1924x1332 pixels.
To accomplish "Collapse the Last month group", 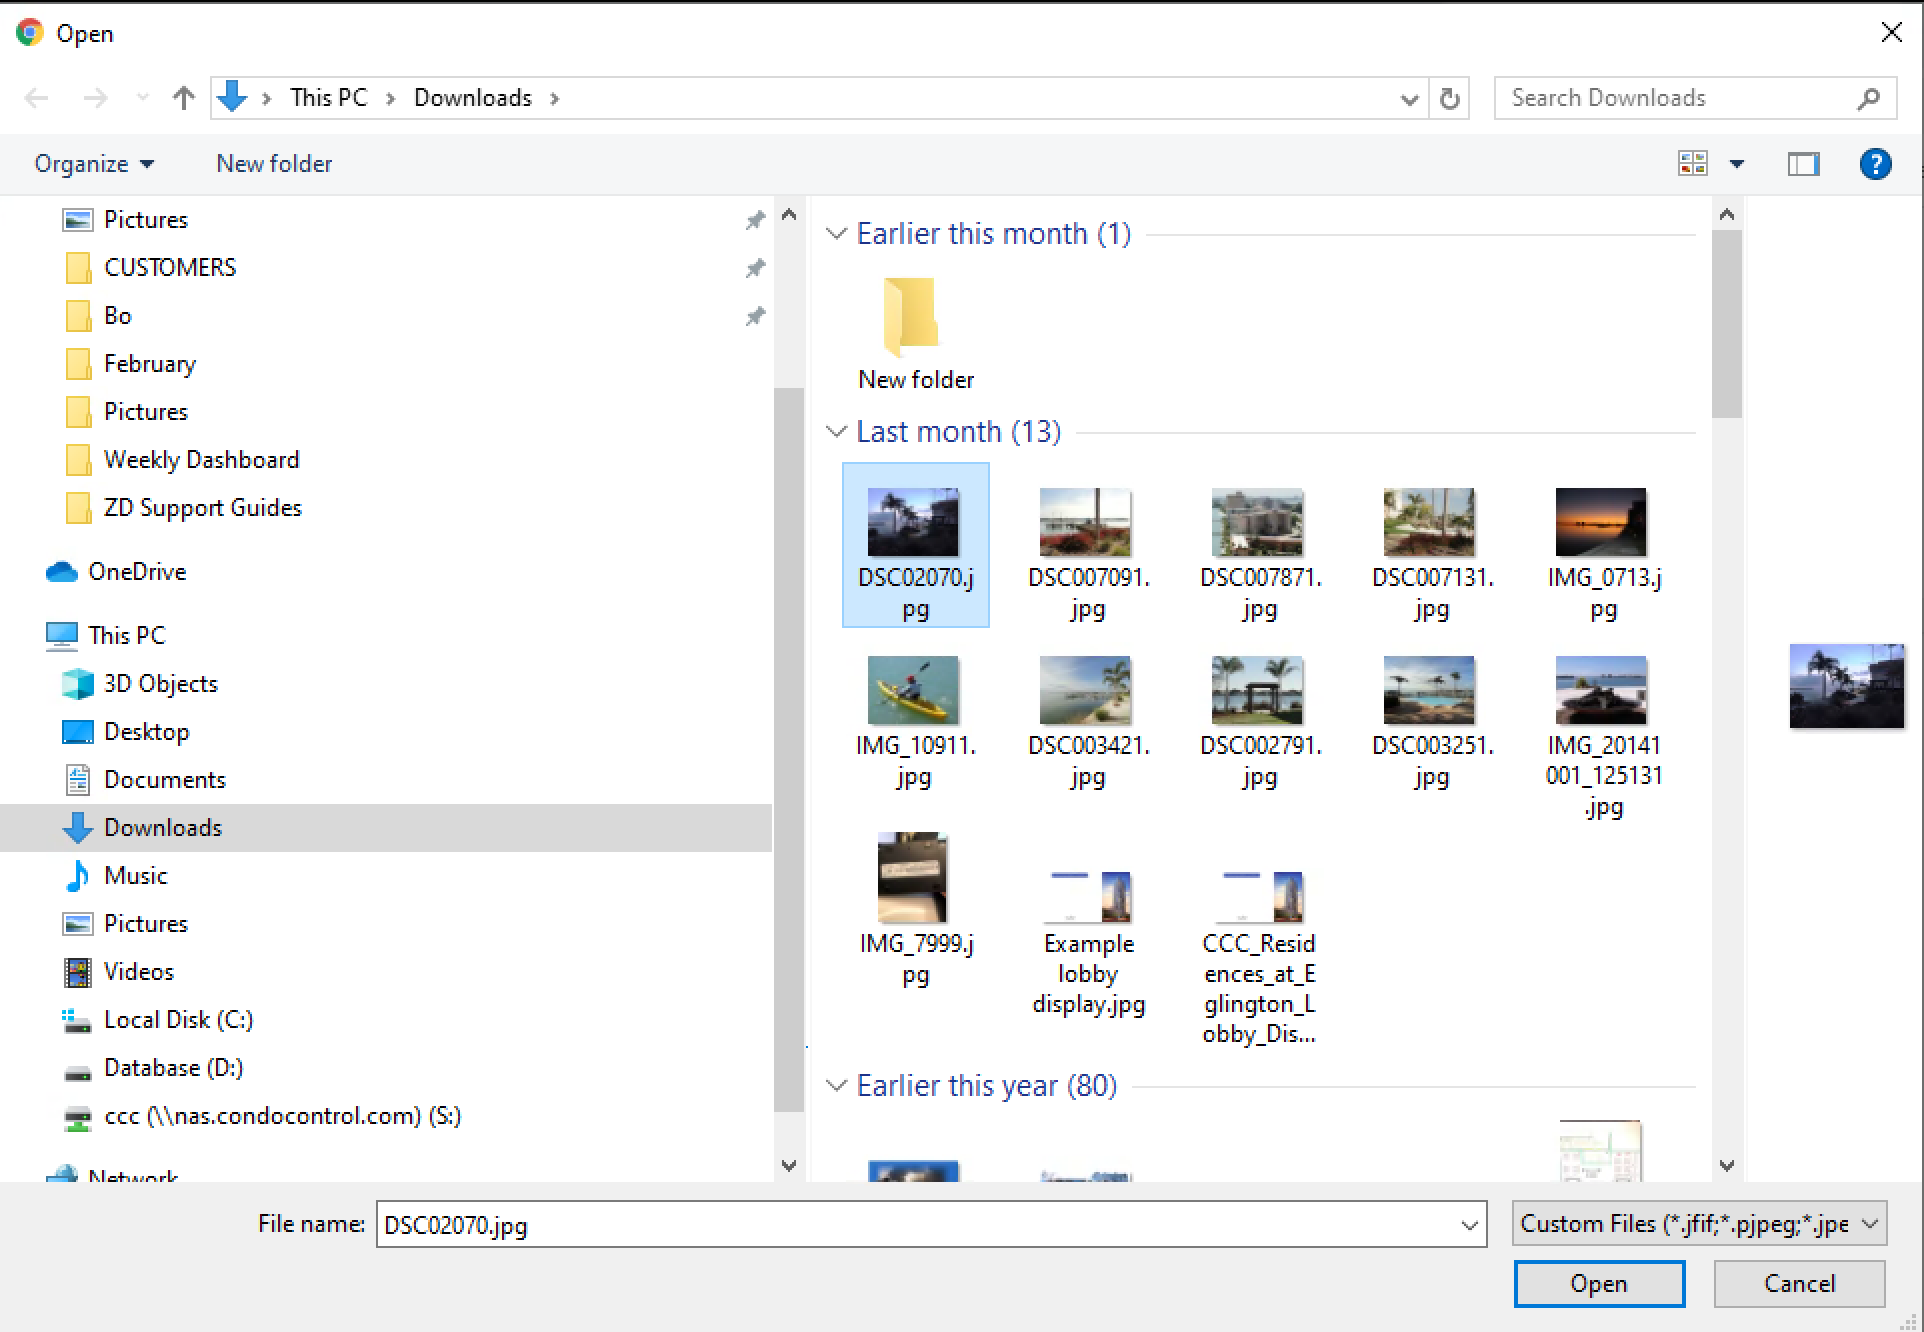I will click(836, 432).
